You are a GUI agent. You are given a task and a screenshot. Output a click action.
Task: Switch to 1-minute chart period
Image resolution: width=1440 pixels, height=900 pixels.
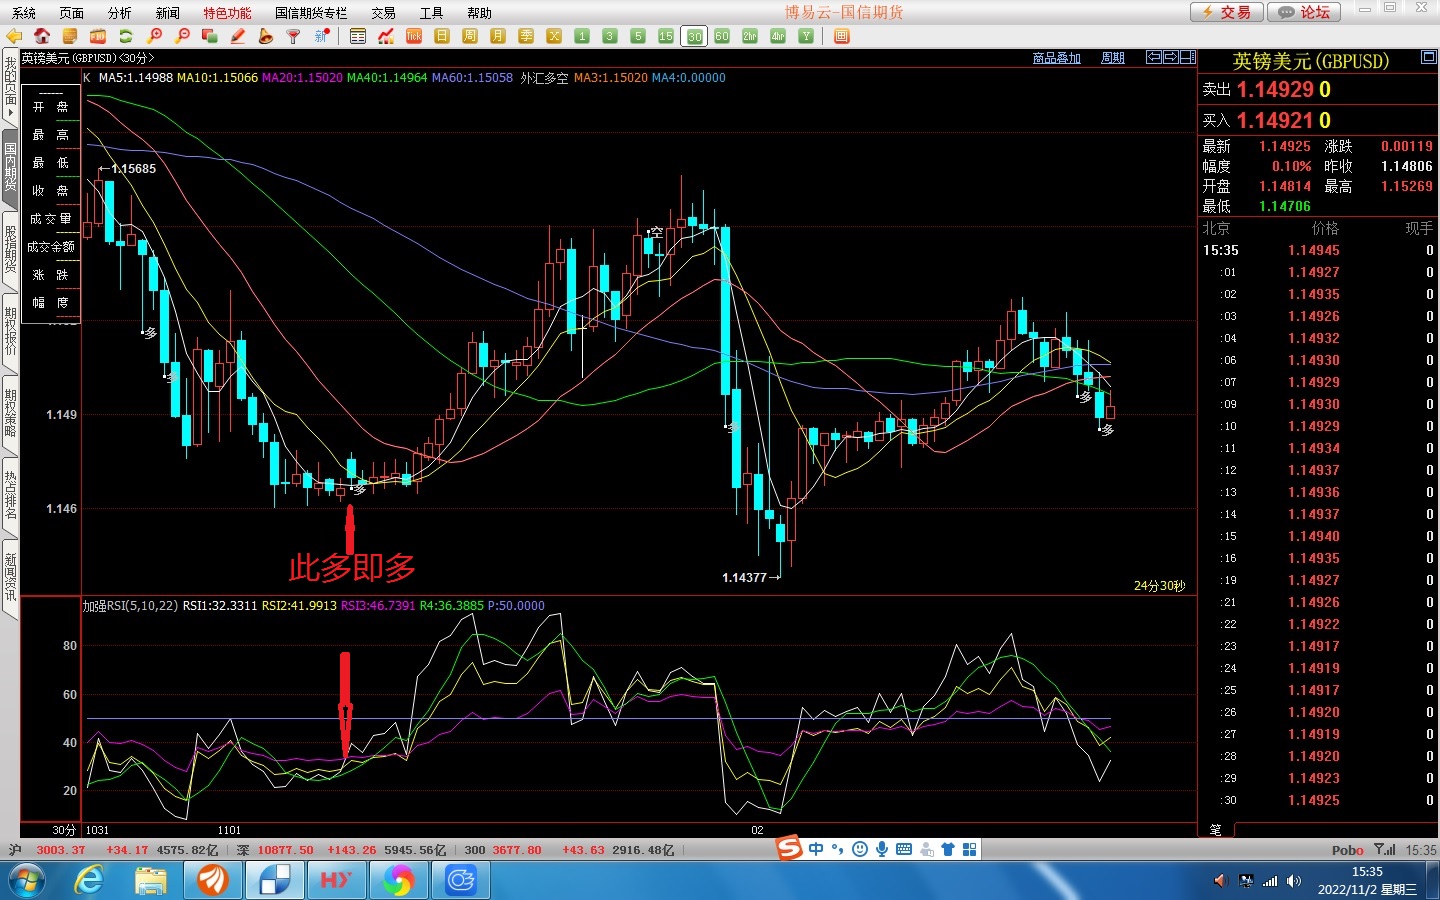coord(582,36)
